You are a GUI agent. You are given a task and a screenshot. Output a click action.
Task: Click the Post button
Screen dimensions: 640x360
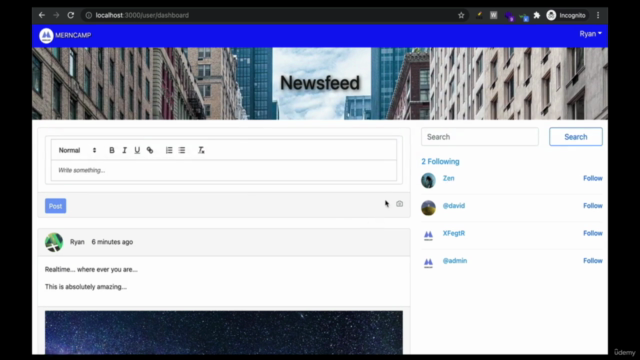56,206
